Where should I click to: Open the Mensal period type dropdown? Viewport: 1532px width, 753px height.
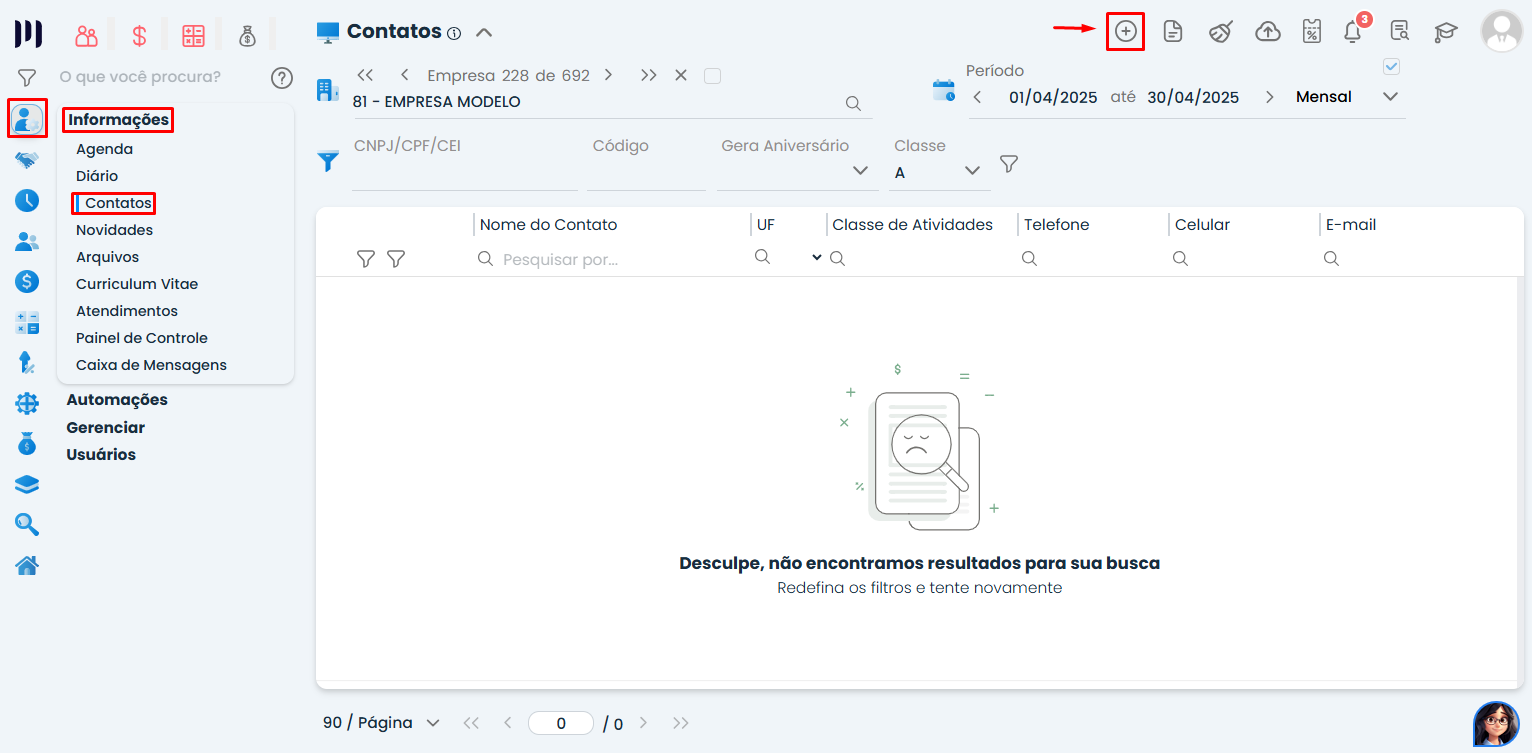[1390, 97]
